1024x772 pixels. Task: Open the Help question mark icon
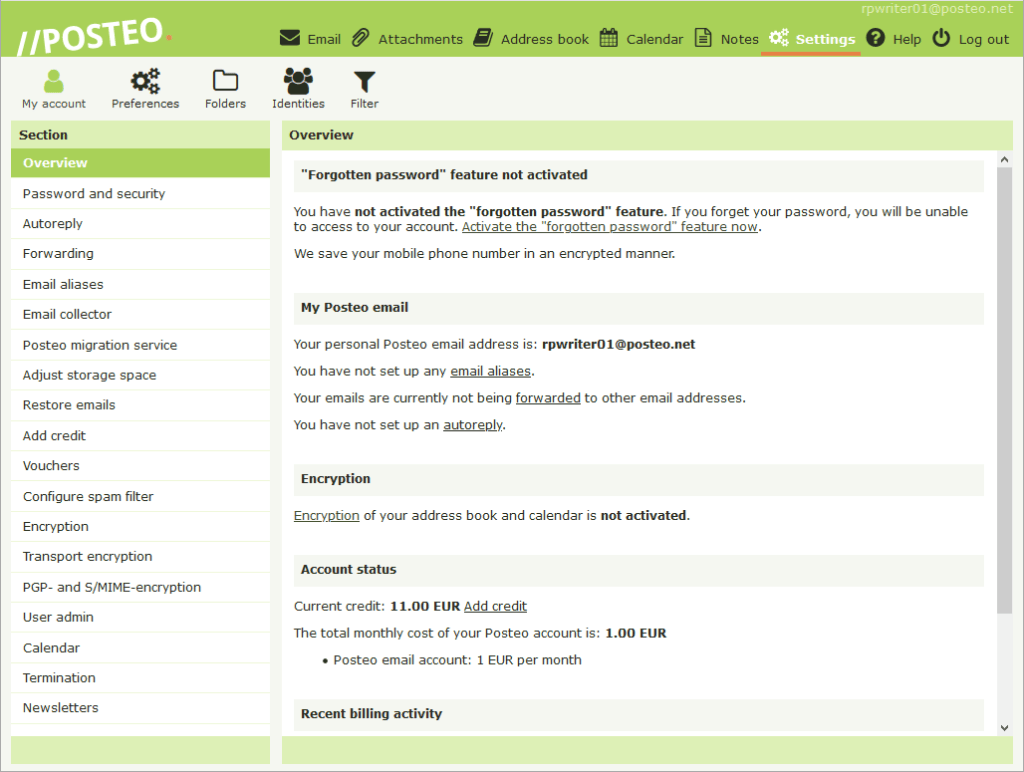click(875, 38)
